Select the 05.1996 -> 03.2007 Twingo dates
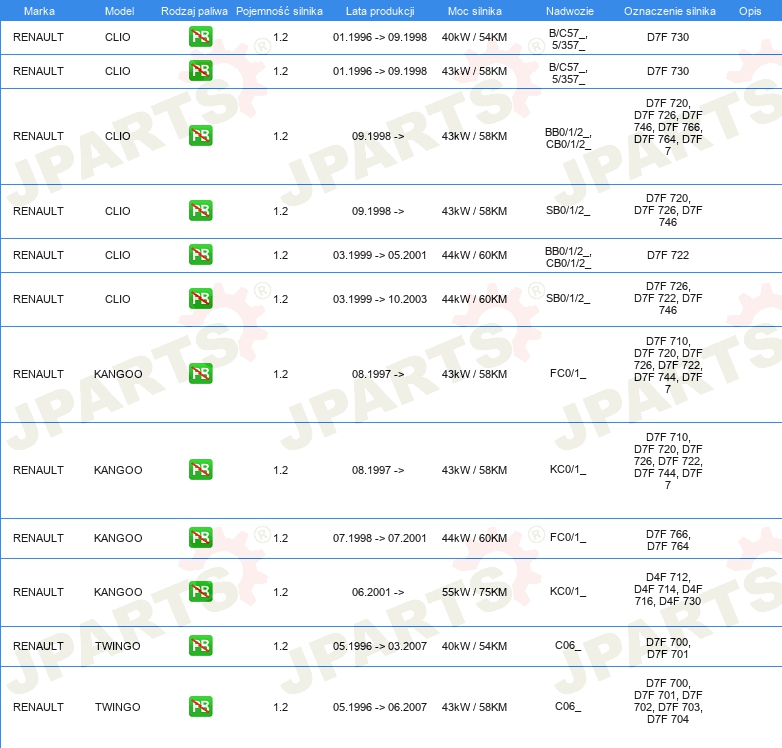Screen dimensions: 782x748 [380, 646]
